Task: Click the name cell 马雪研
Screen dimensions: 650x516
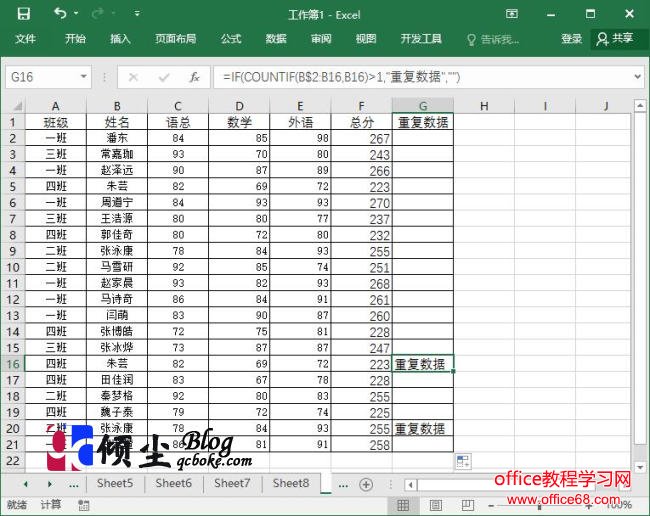Action: point(117,267)
